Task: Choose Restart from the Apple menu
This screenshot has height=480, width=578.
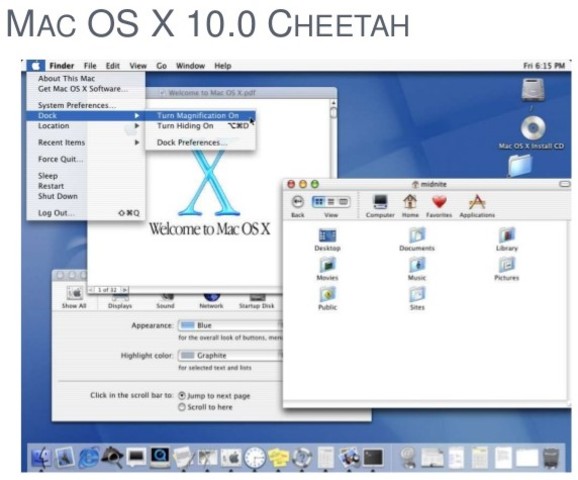Action: (86, 186)
